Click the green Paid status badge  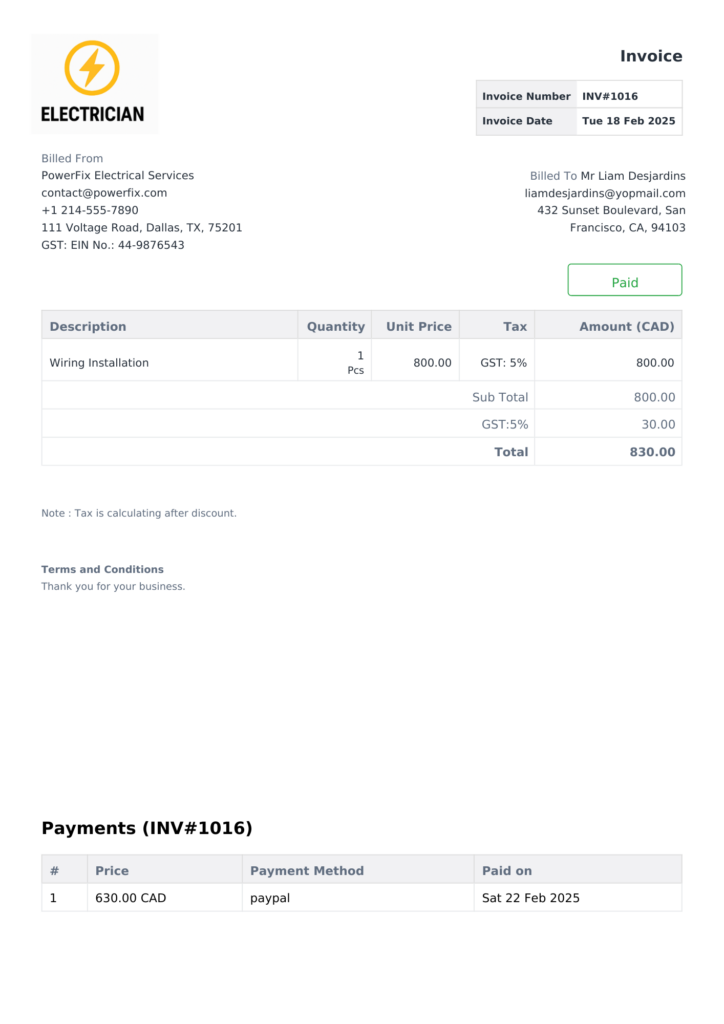pos(625,280)
